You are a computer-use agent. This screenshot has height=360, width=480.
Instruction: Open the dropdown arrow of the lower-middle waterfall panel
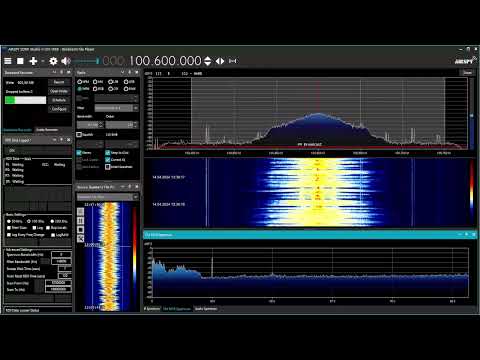[x=122, y=187]
